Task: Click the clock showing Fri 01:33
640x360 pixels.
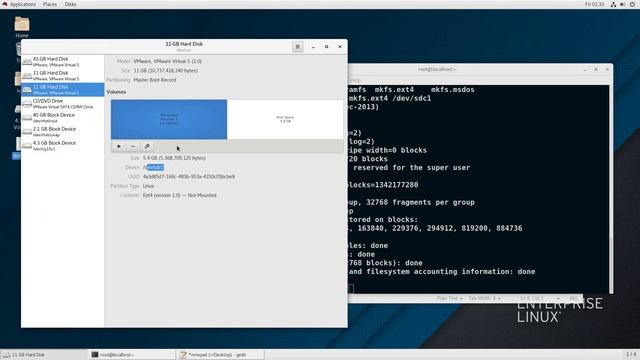Action: click(594, 4)
